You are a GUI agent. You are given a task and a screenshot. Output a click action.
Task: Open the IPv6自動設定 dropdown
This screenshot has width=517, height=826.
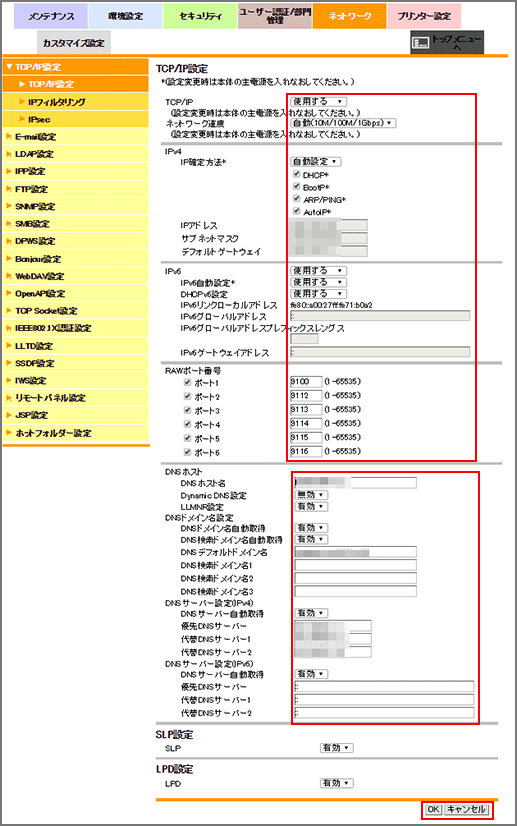(x=318, y=282)
